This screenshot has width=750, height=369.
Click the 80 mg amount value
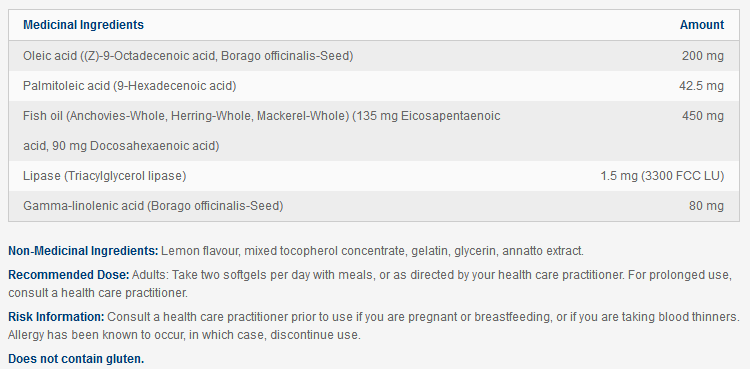point(706,206)
